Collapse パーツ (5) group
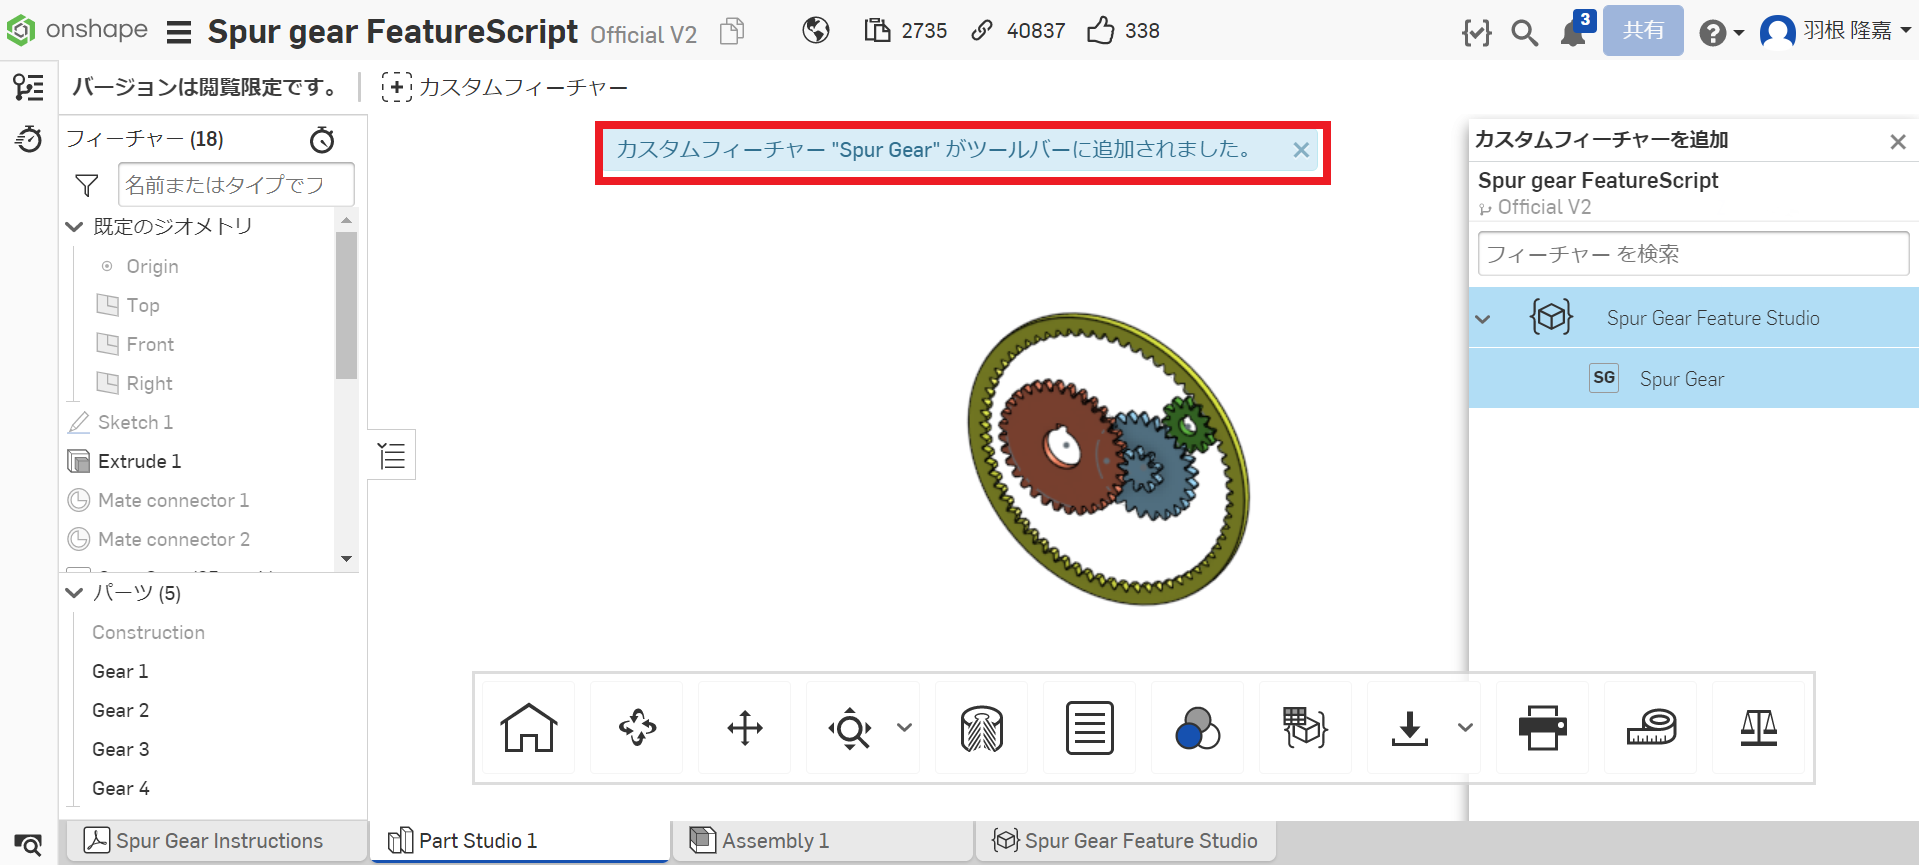This screenshot has height=865, width=1919. (74, 593)
